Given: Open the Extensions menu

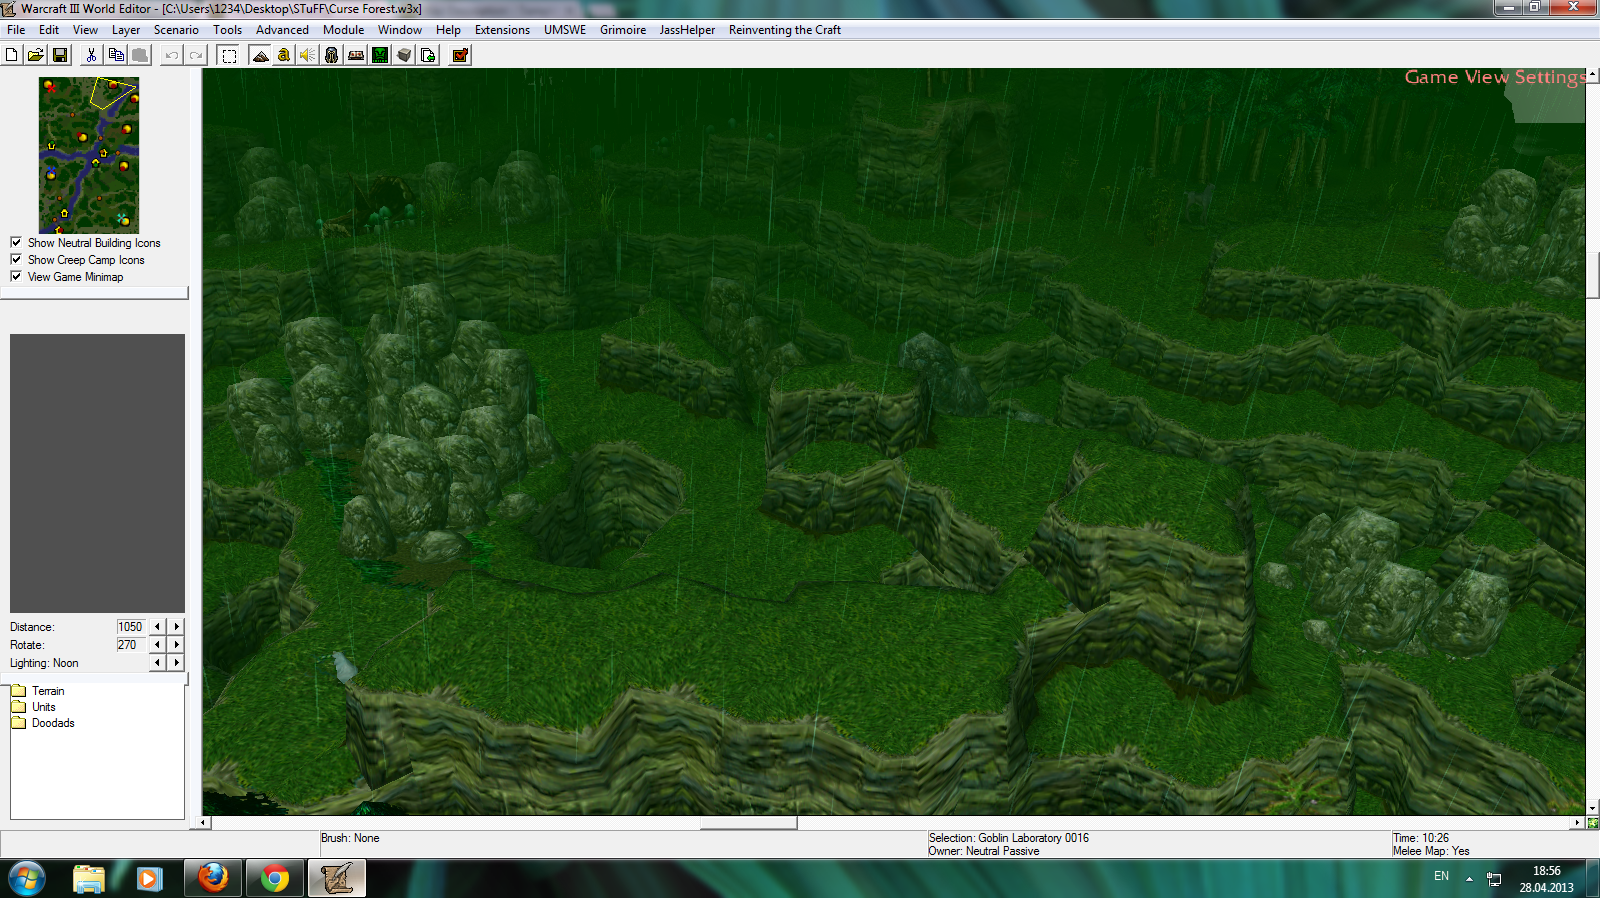Looking at the screenshot, I should (502, 30).
